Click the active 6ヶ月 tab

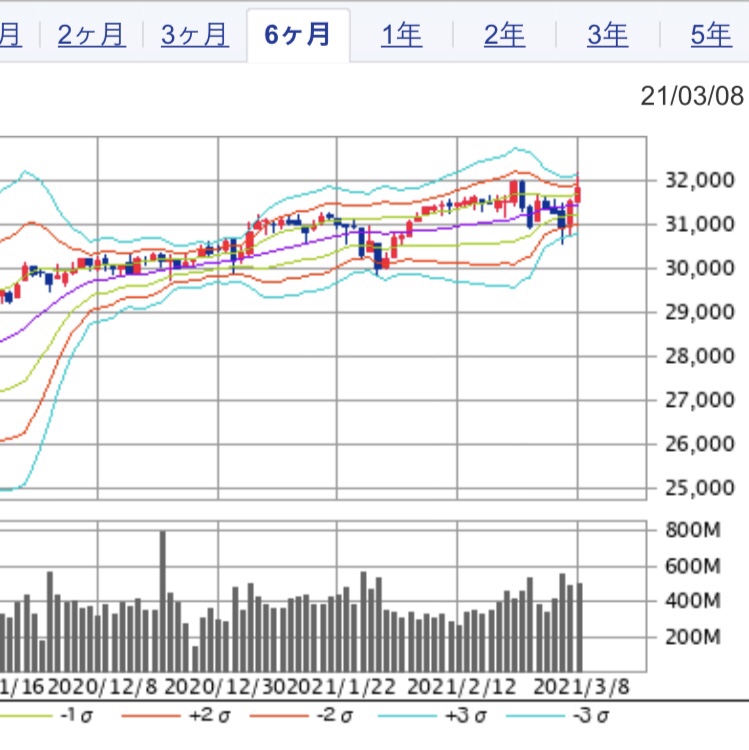click(298, 35)
